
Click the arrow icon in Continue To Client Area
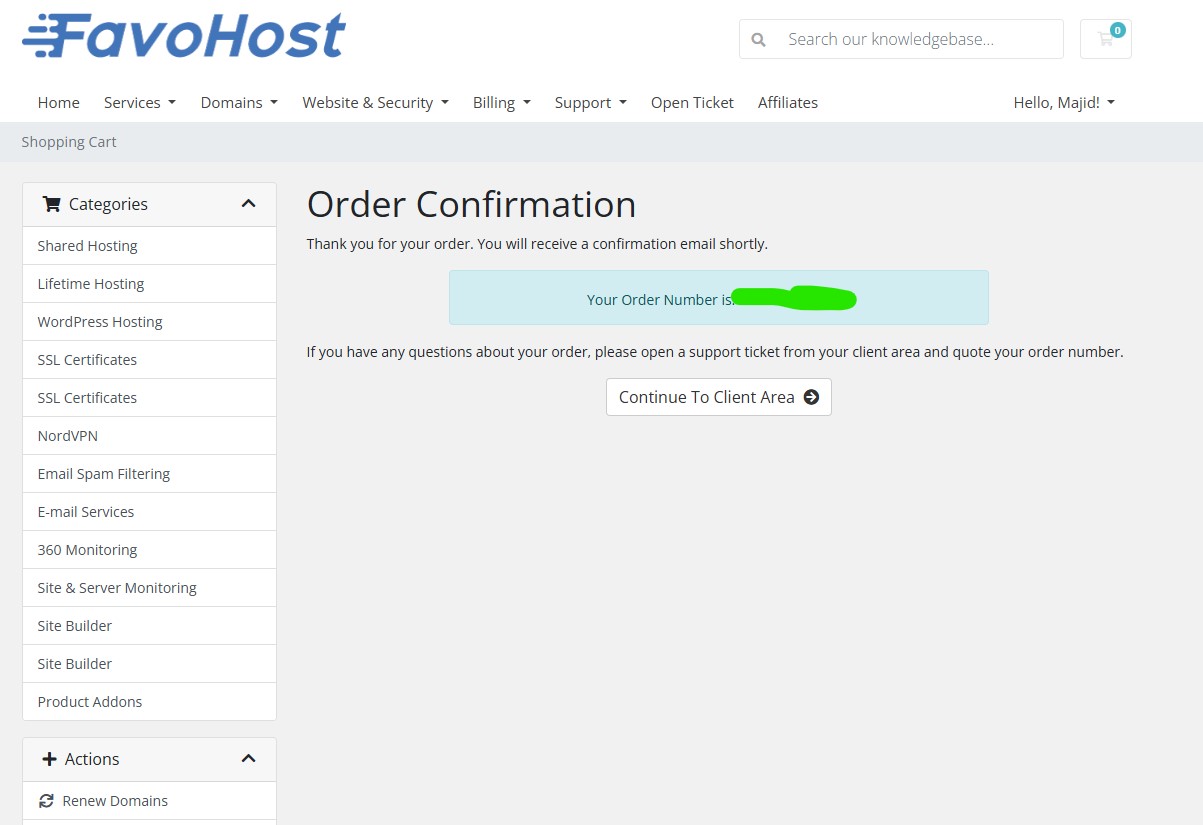tap(810, 397)
